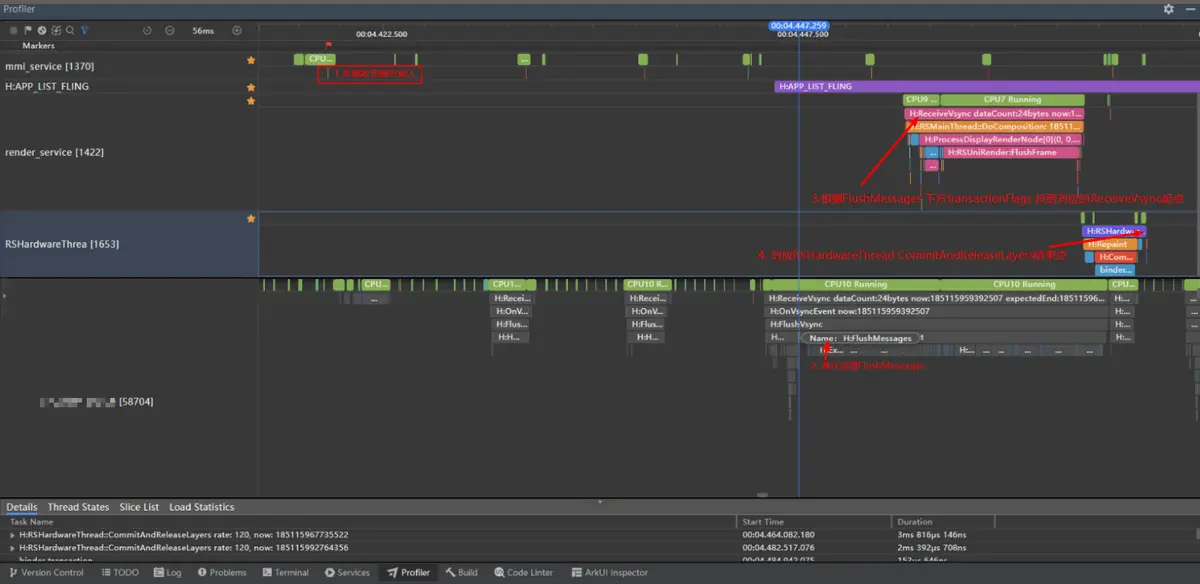This screenshot has height=584, width=1200.
Task: Toggle favorite star on mmi_service row
Action: (251, 60)
